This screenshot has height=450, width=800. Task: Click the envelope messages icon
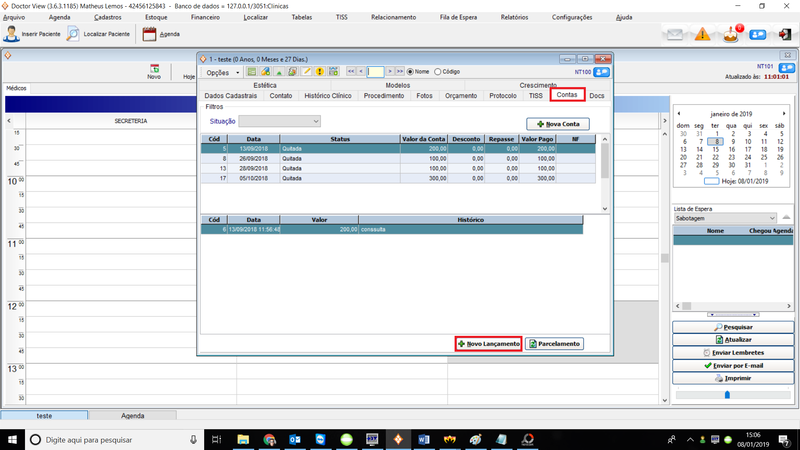click(676, 35)
